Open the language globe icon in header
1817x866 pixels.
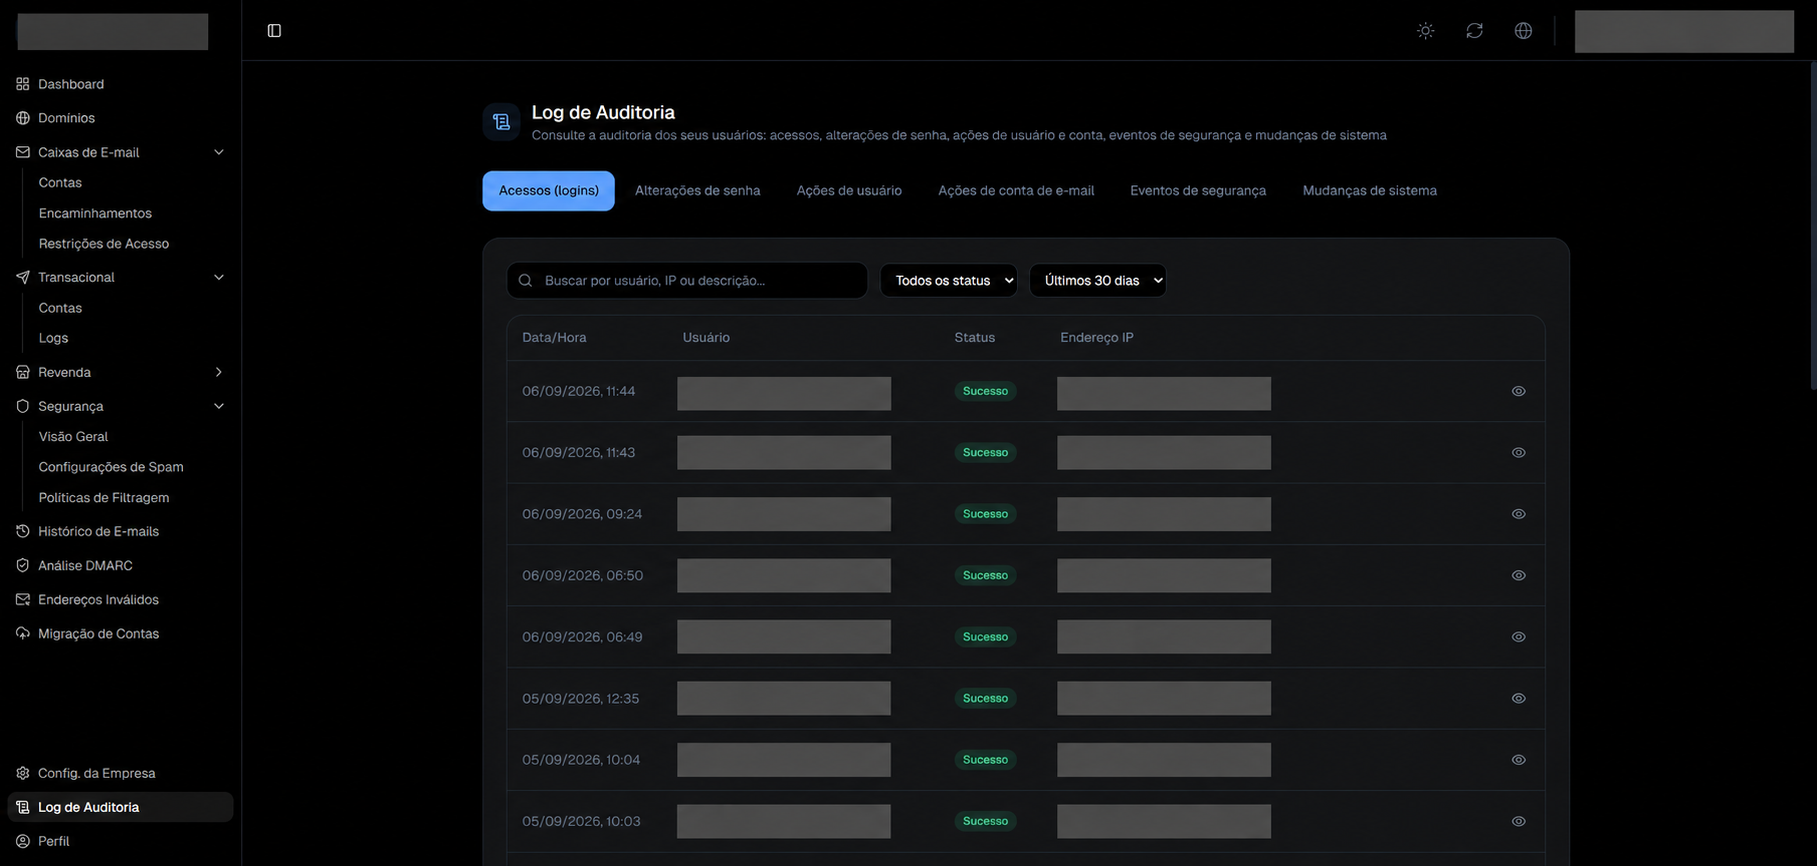(x=1523, y=31)
